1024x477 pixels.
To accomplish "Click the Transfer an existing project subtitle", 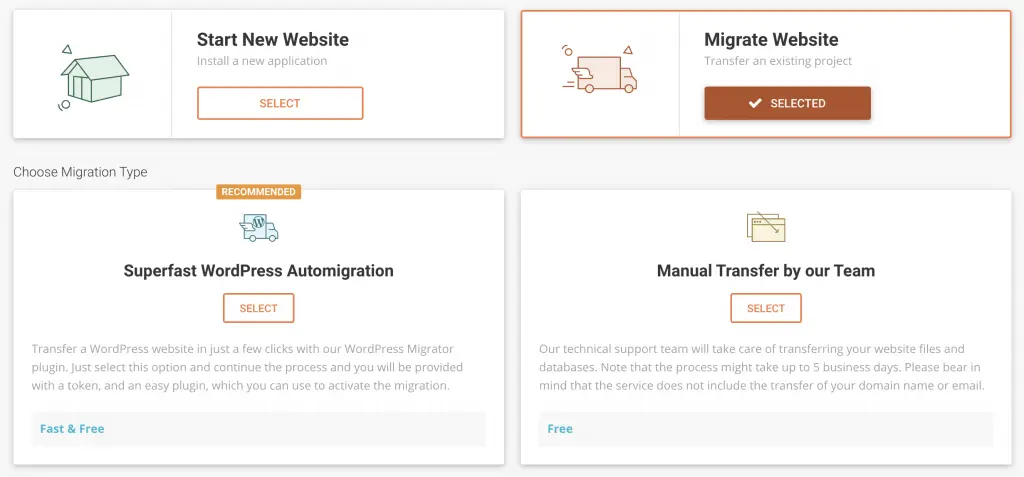I will (x=778, y=61).
